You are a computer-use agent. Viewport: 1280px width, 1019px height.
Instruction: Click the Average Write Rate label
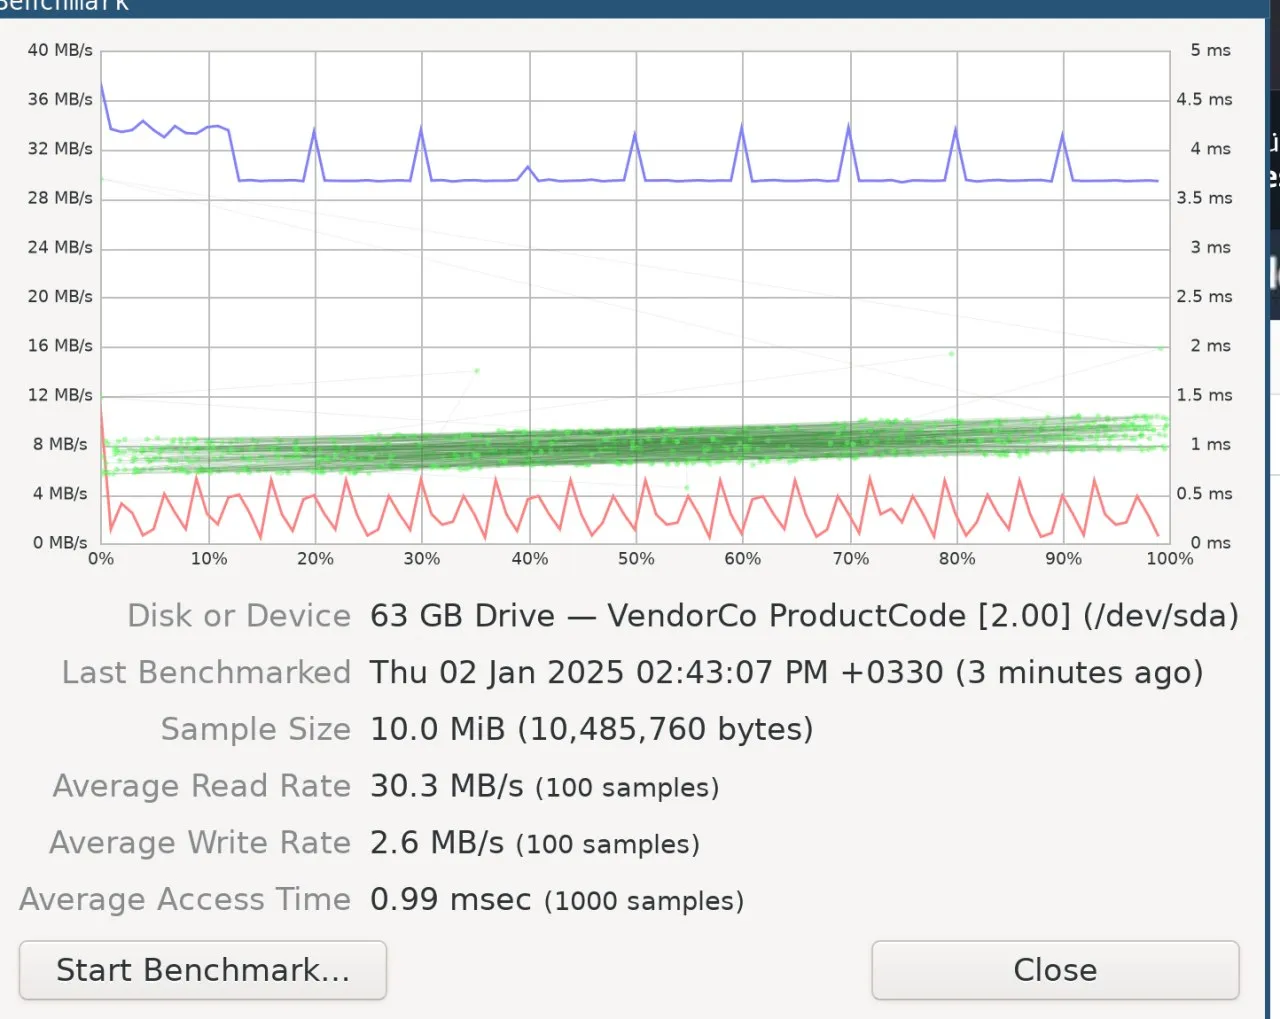click(200, 844)
